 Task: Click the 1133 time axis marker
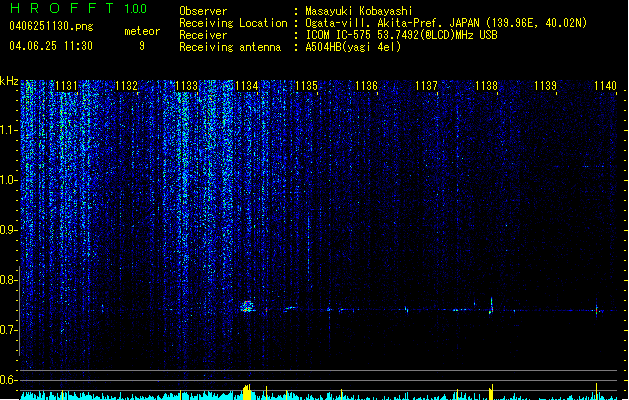click(187, 86)
